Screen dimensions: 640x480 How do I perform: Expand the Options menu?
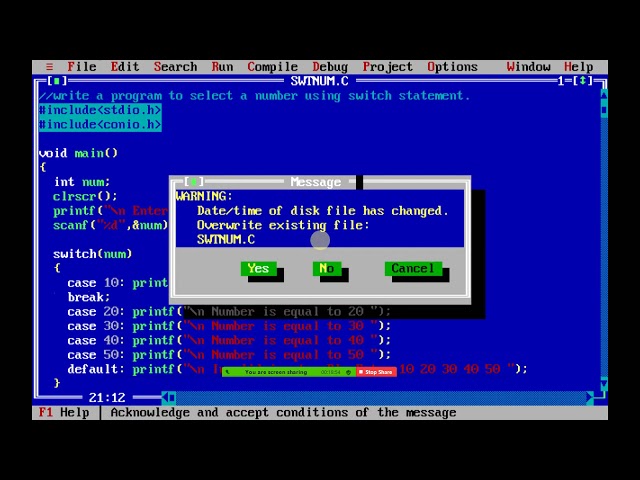pyautogui.click(x=452, y=67)
